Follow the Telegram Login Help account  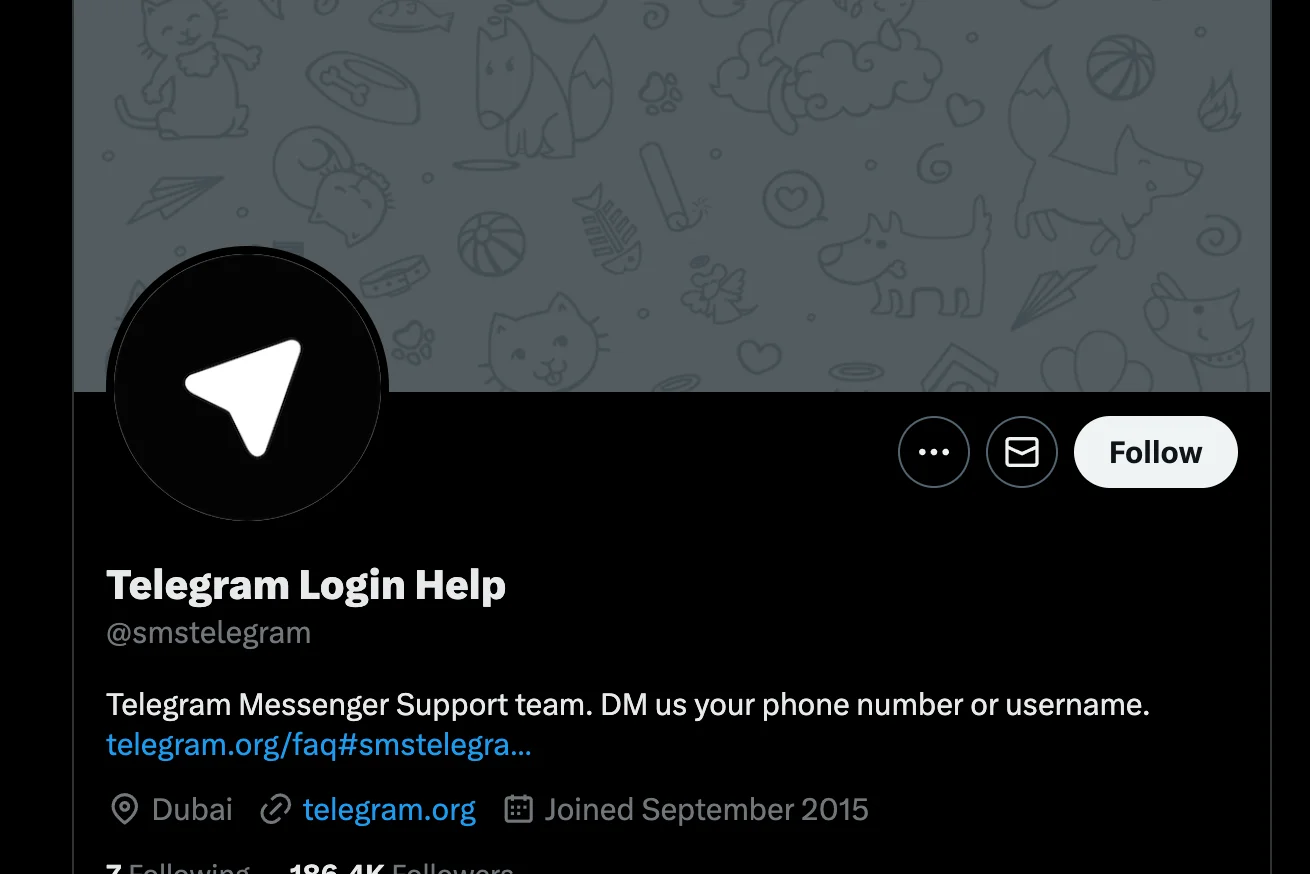(x=1155, y=452)
